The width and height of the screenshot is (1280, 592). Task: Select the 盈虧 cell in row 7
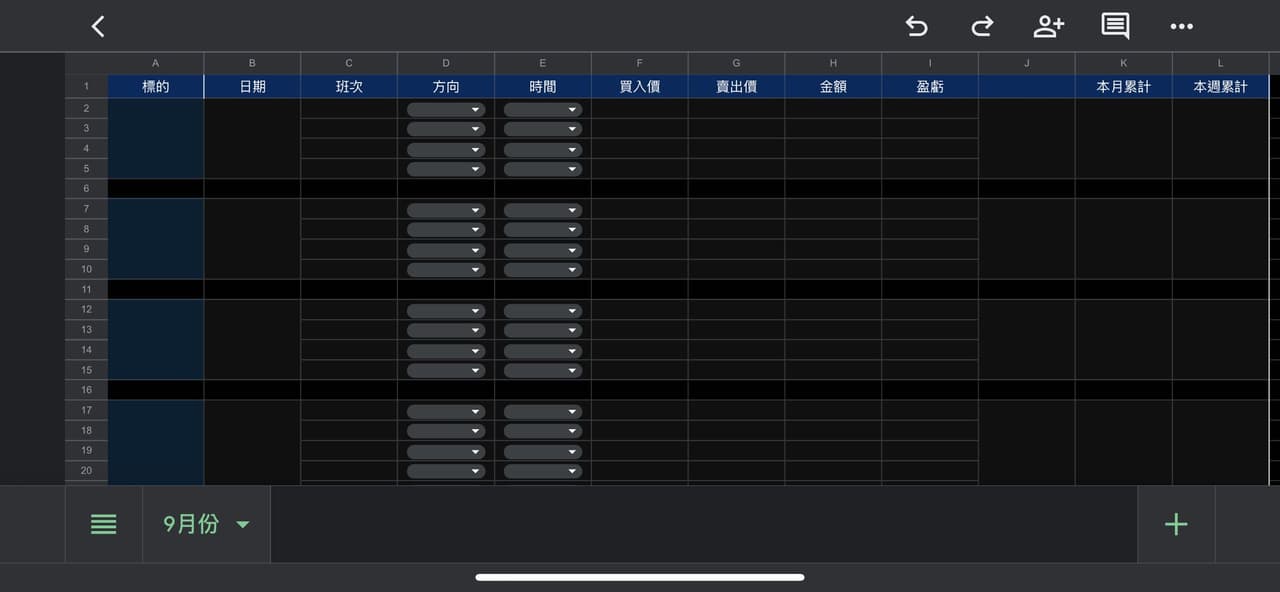[x=930, y=210]
